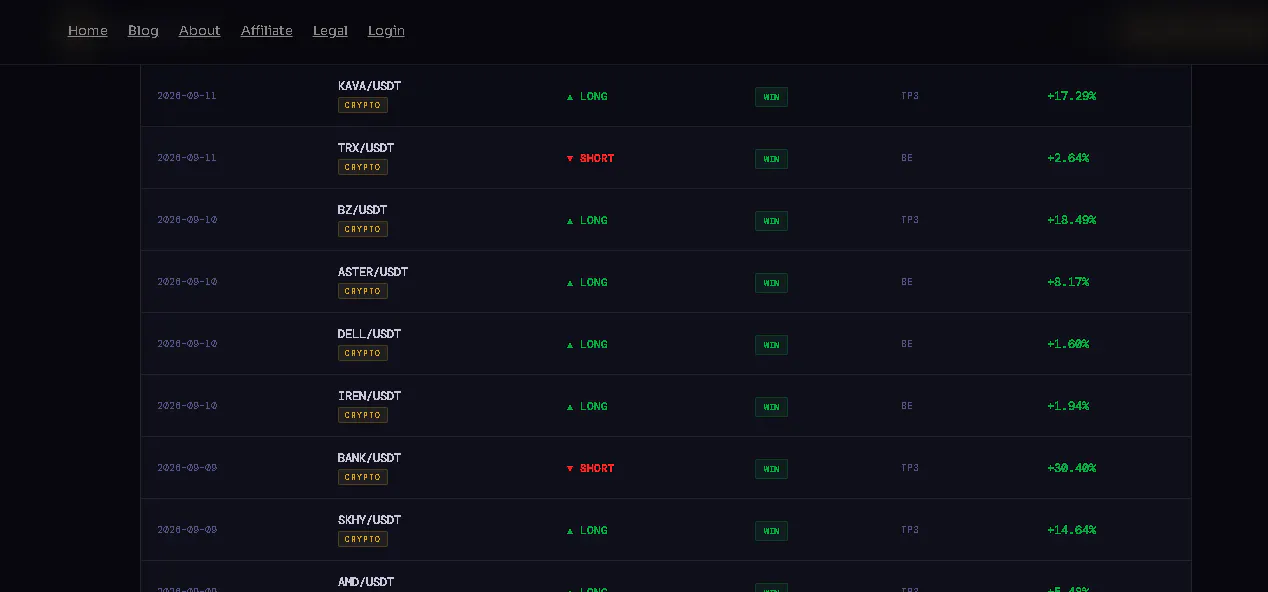This screenshot has width=1268, height=592.
Task: Click the LONG indicator in BZ/USDT row
Action: tap(587, 221)
